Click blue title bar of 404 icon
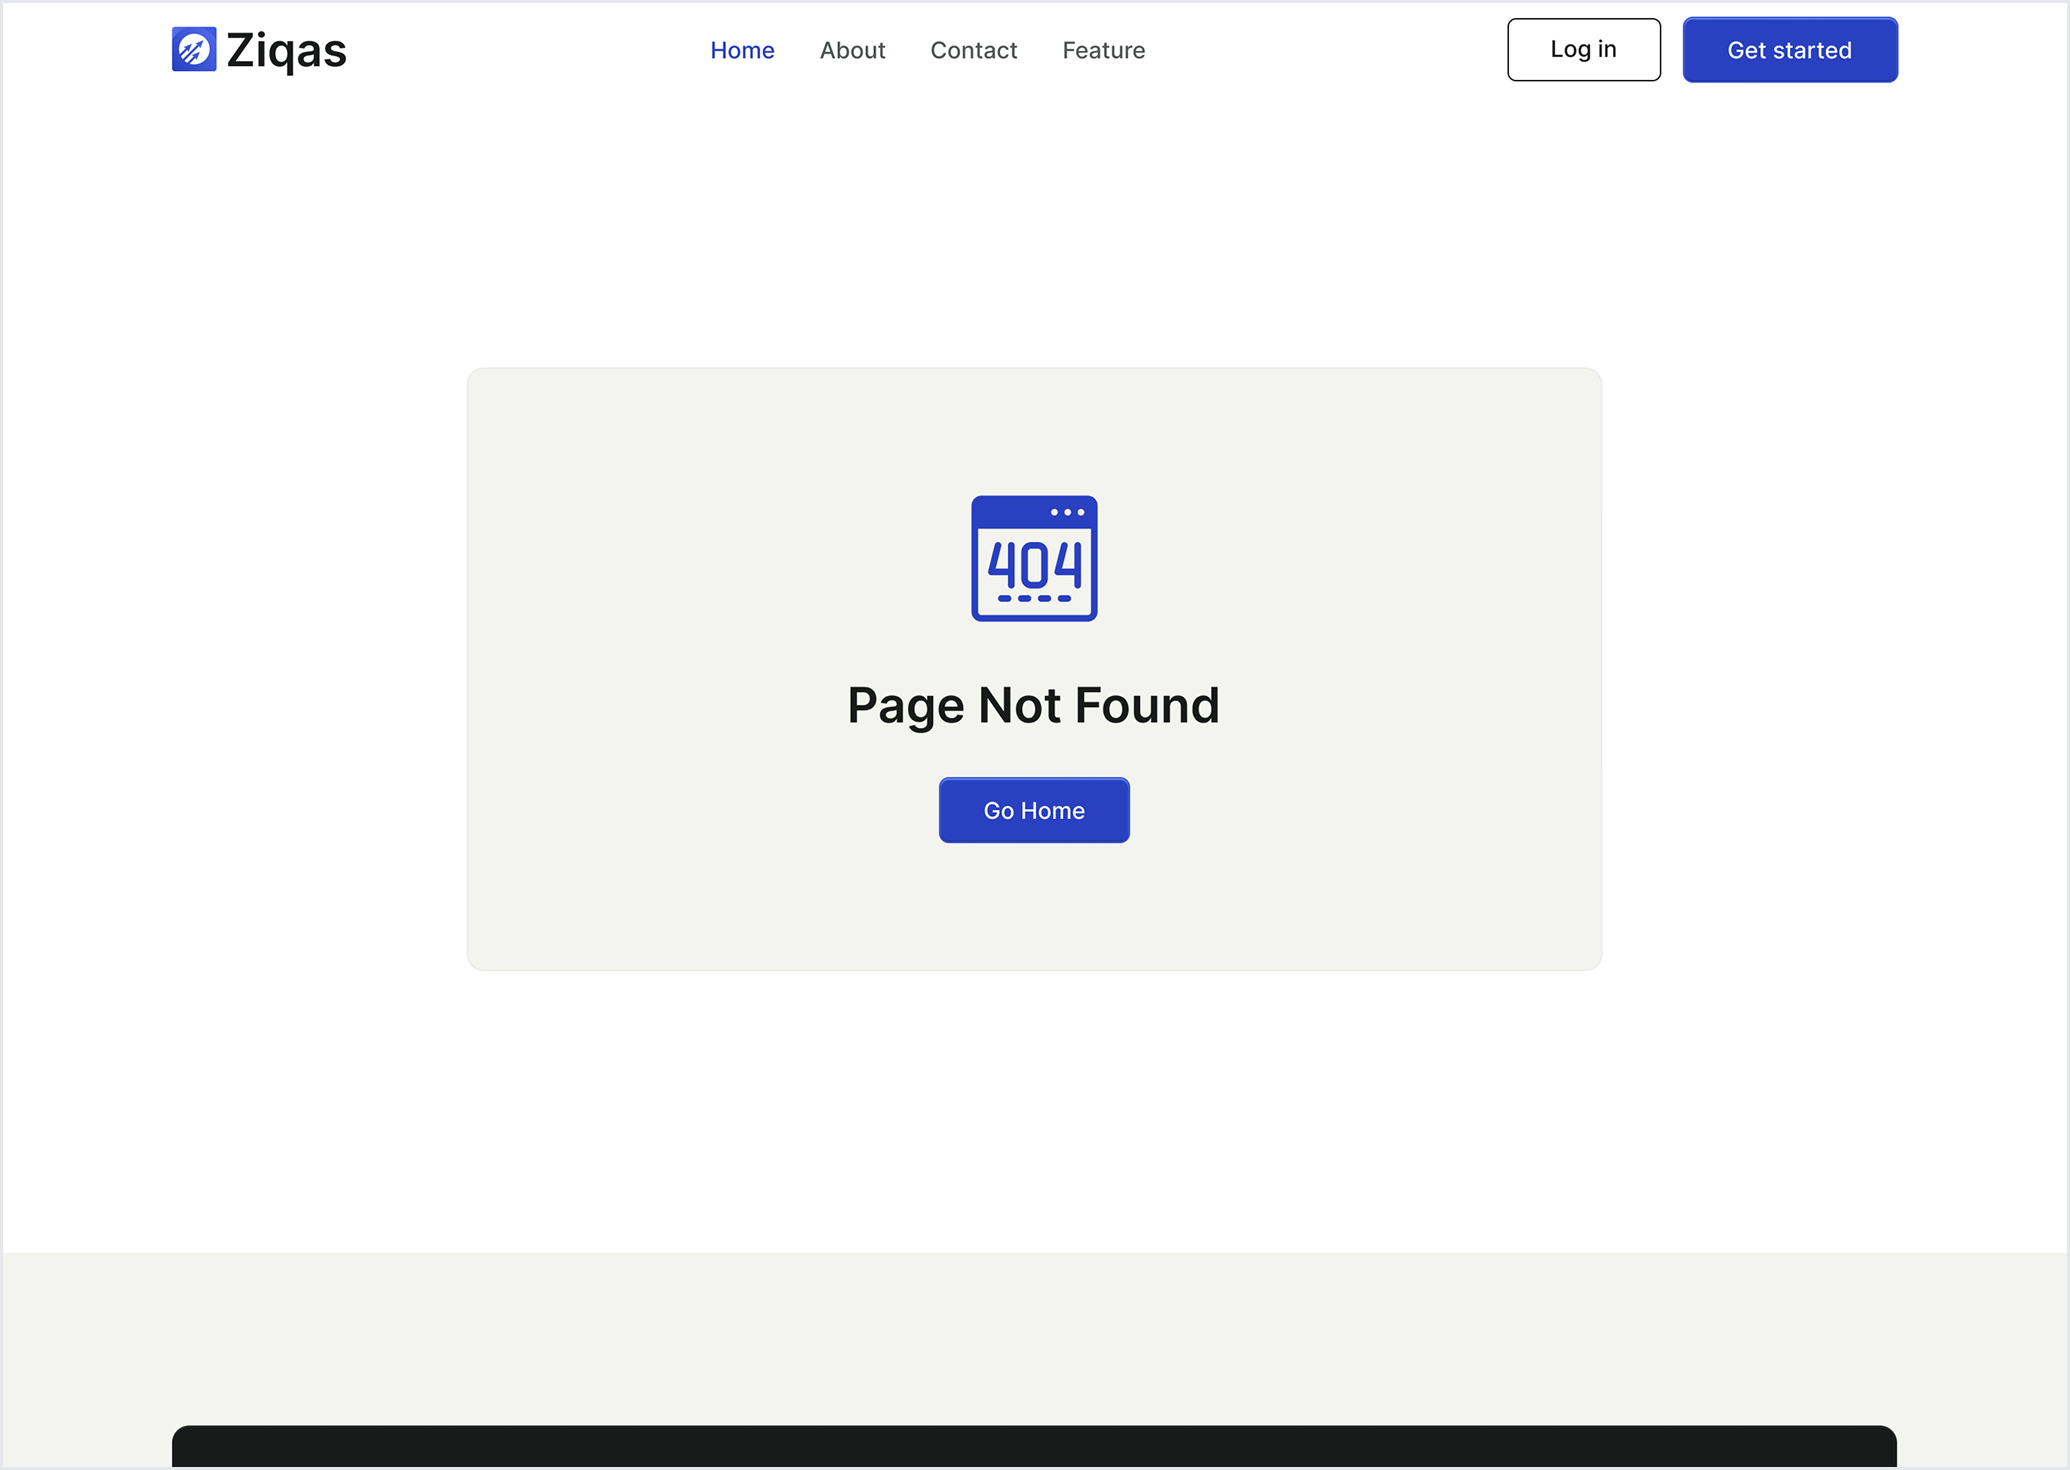The image size is (2070, 1470). [x=1005, y=512]
